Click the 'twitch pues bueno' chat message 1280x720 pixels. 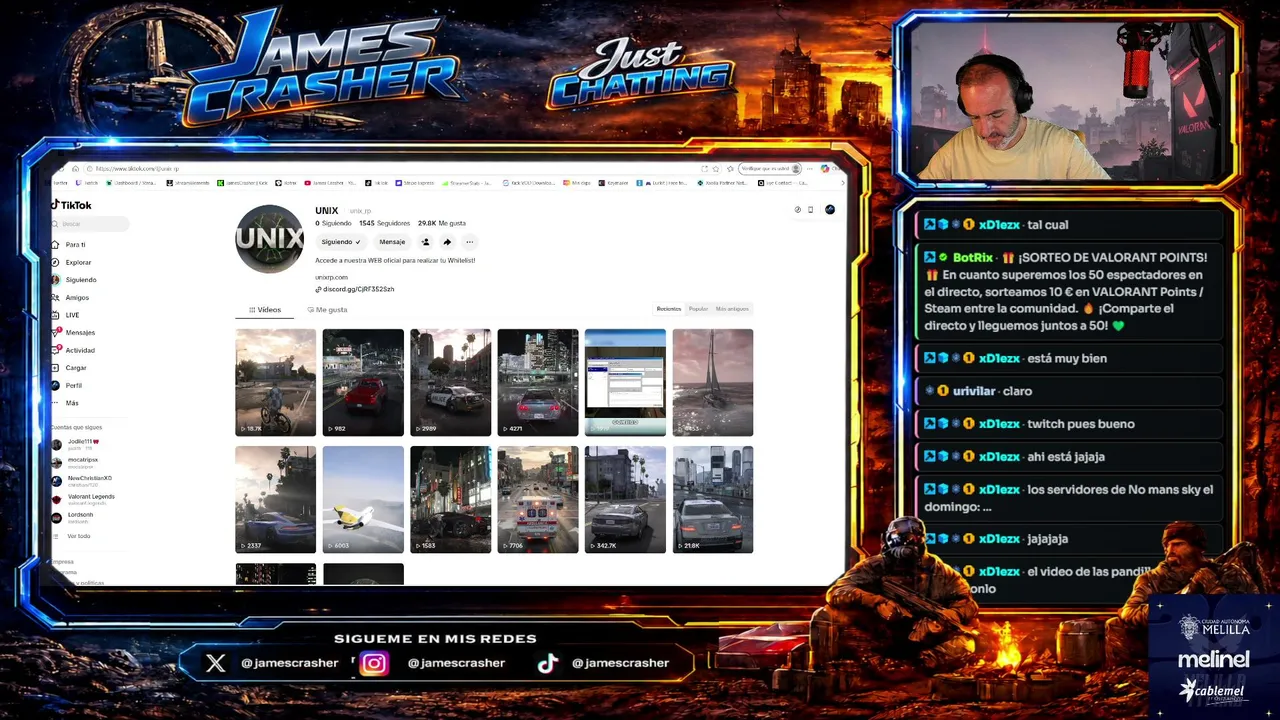(1068, 424)
